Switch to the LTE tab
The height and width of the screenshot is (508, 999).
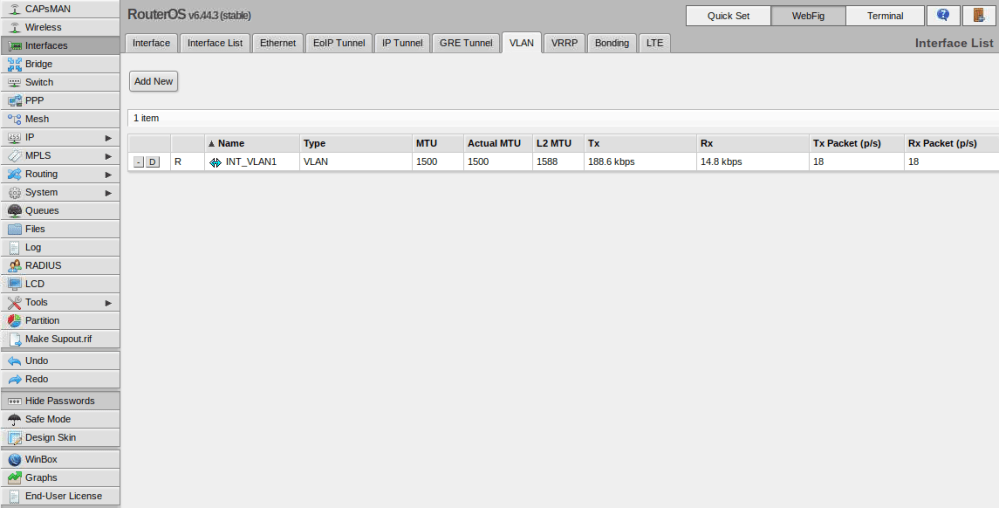pyautogui.click(x=654, y=43)
